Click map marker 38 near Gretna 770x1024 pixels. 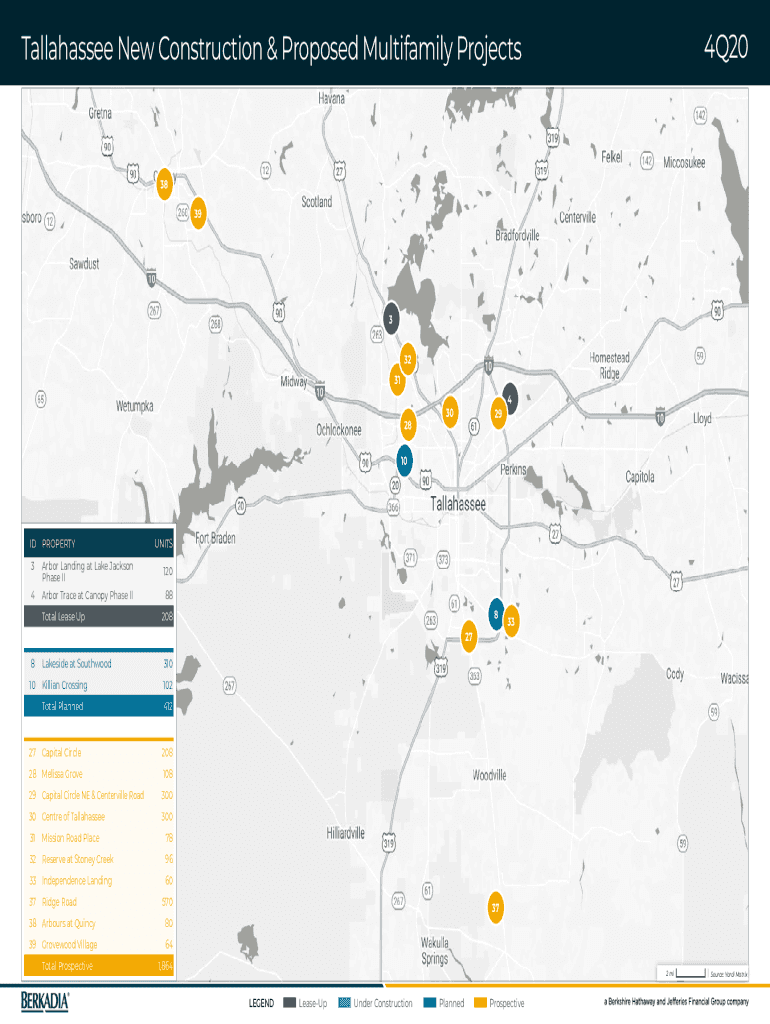tap(164, 182)
